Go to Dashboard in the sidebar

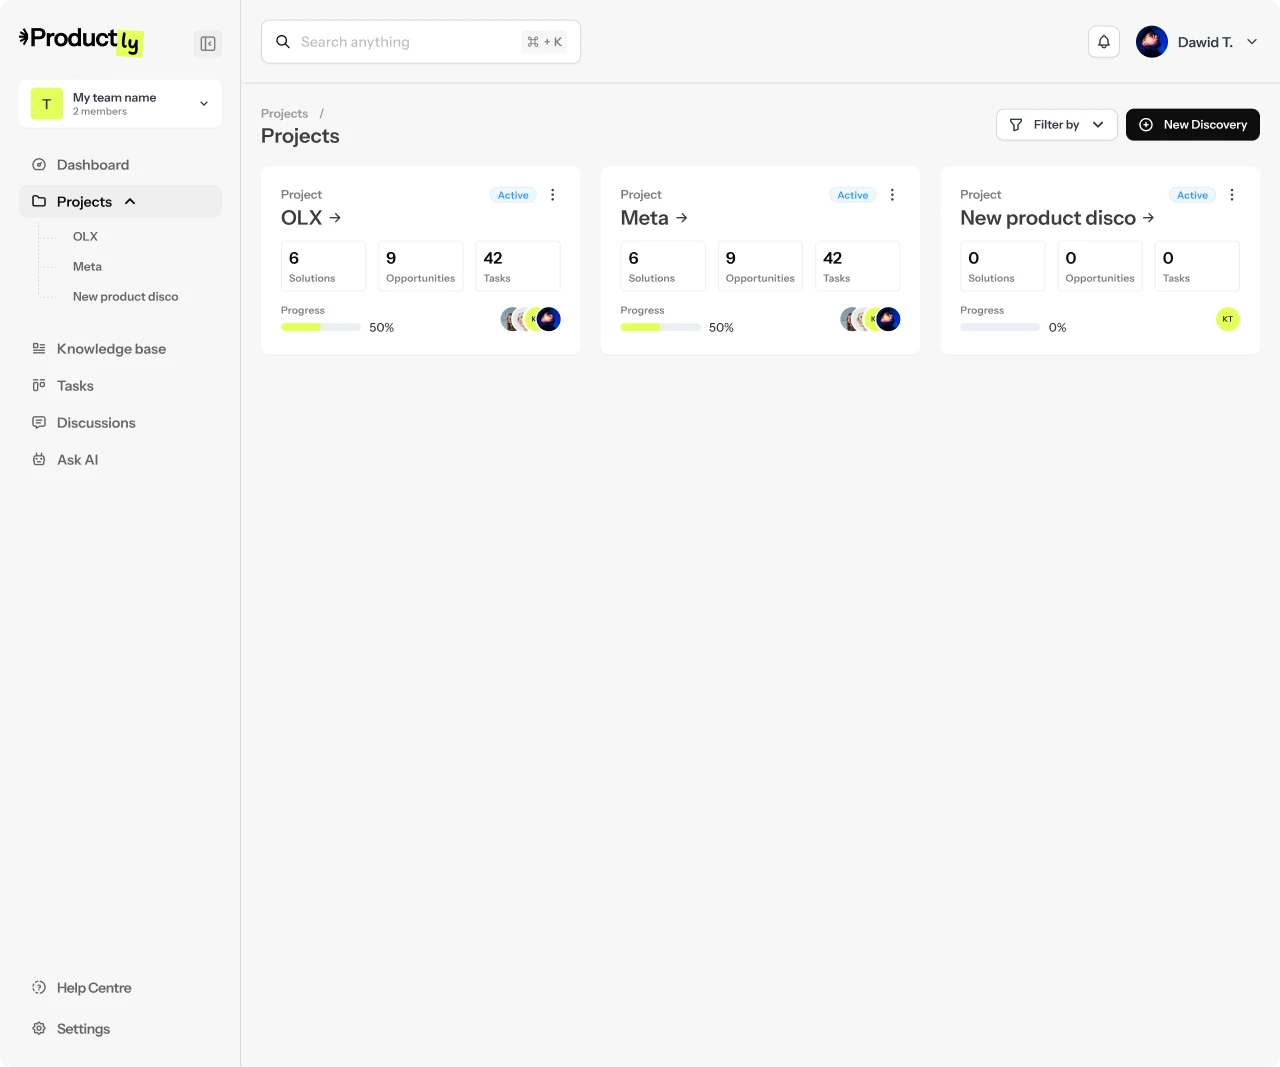92,165
